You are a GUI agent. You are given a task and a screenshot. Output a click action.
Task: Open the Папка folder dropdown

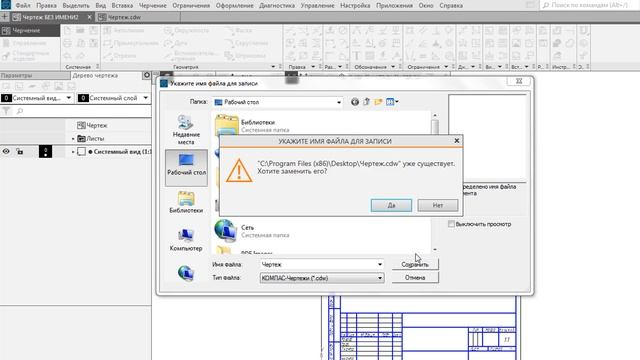[x=339, y=102]
